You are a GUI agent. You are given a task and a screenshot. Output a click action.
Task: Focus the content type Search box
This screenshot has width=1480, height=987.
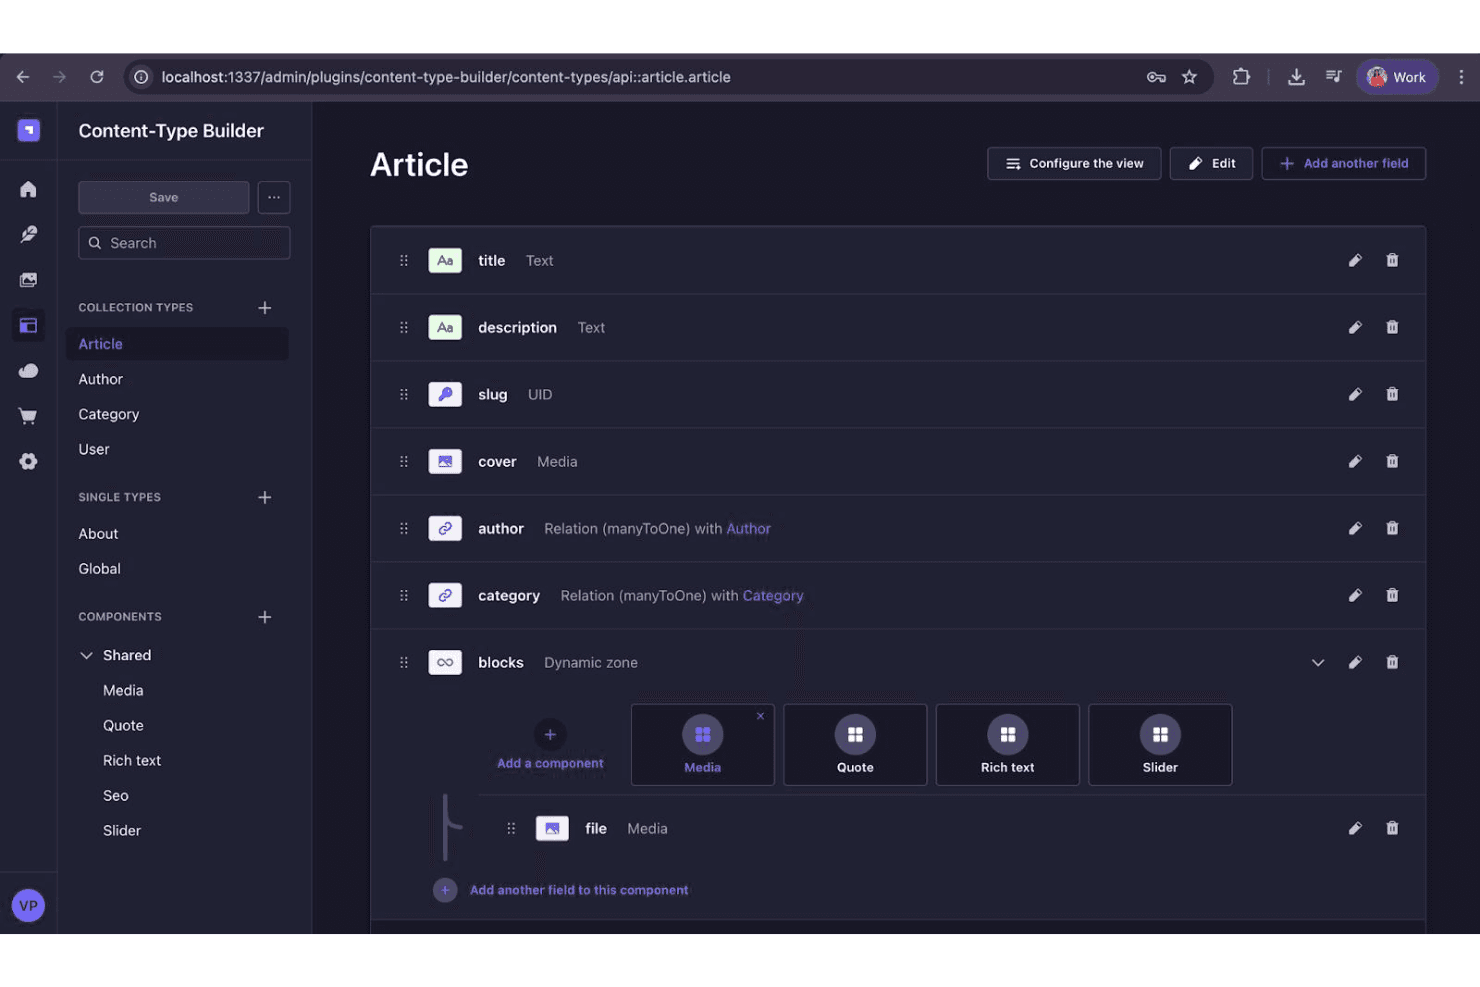pos(184,243)
